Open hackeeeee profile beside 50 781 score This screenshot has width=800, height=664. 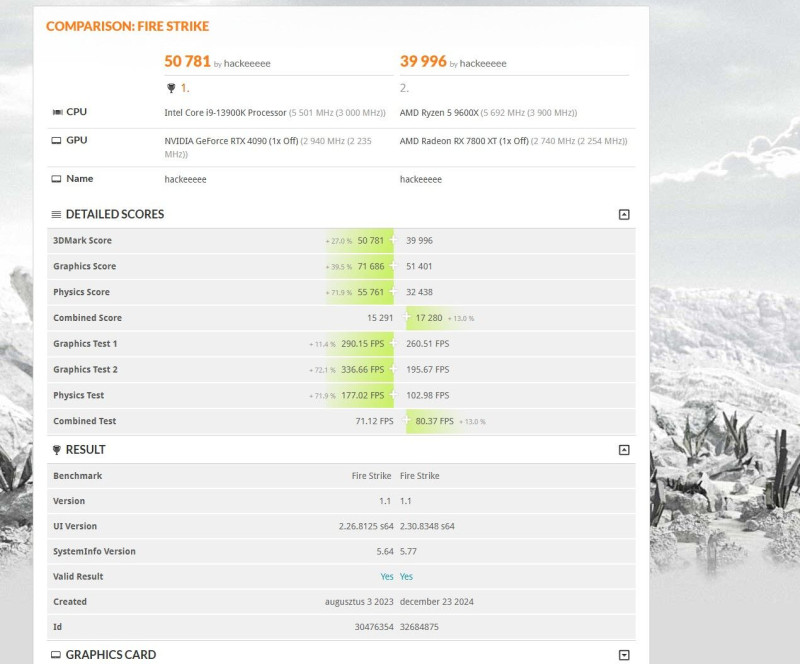tap(247, 64)
